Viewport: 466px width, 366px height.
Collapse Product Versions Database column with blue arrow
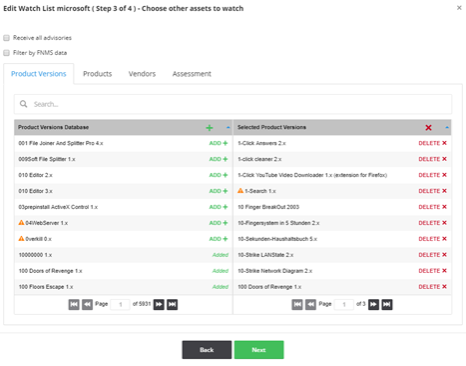click(x=228, y=128)
